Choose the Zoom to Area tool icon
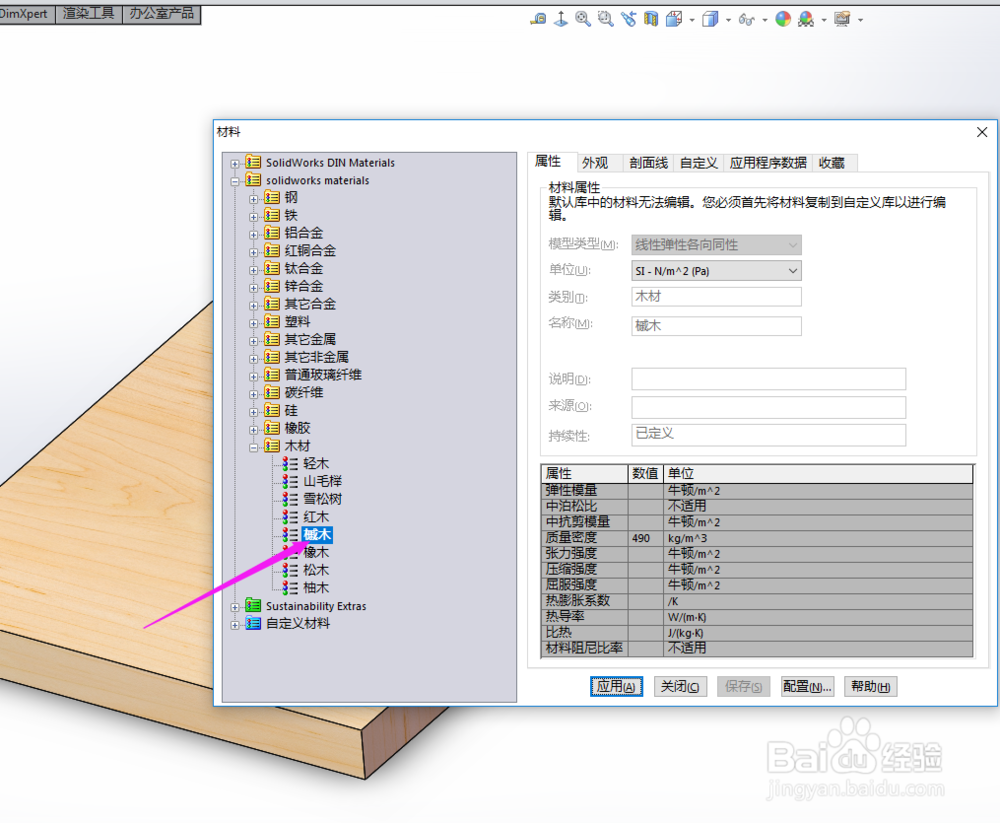This screenshot has width=1000, height=823. point(605,18)
